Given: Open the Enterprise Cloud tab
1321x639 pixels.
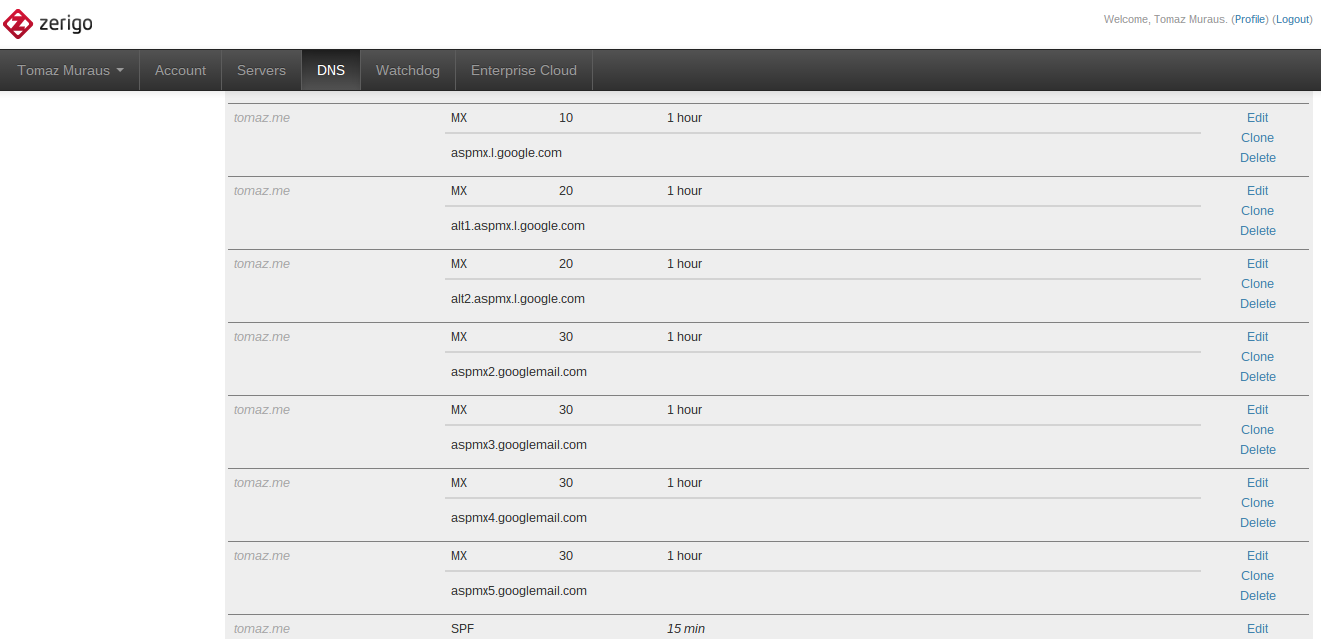Looking at the screenshot, I should tap(524, 70).
